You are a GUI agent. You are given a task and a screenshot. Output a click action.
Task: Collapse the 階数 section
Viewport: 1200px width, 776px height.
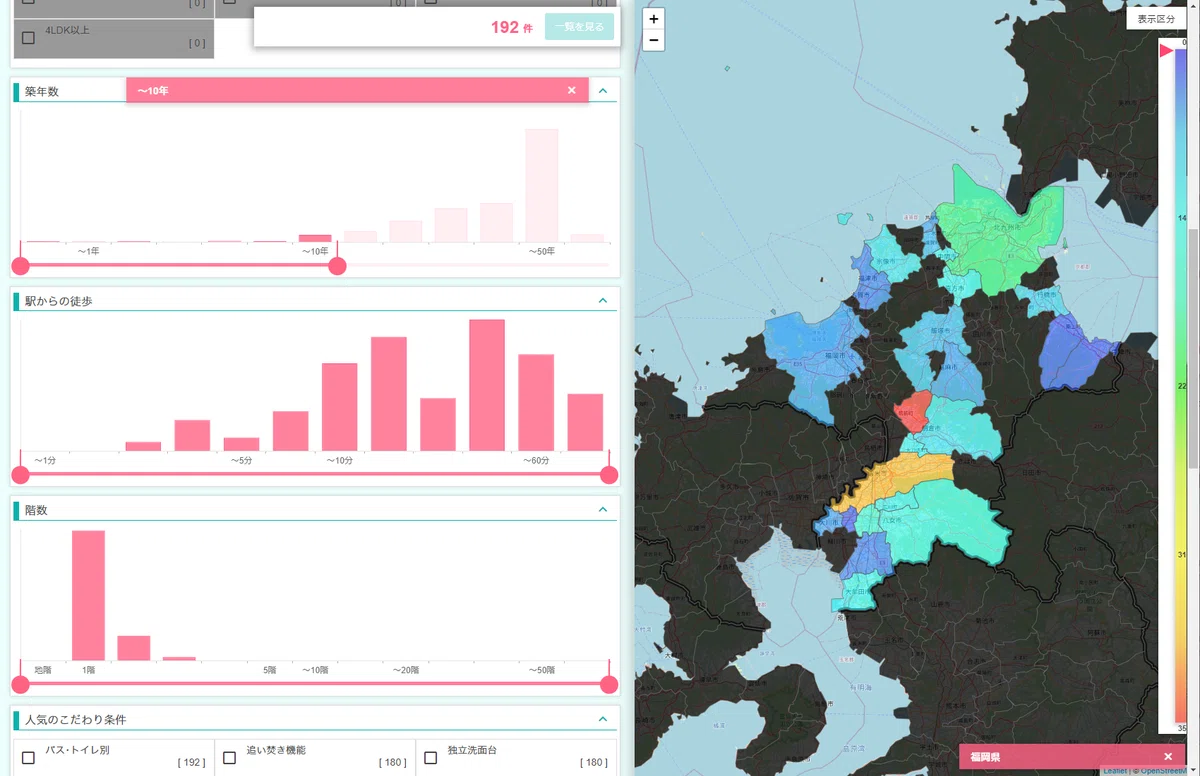pyautogui.click(x=602, y=509)
